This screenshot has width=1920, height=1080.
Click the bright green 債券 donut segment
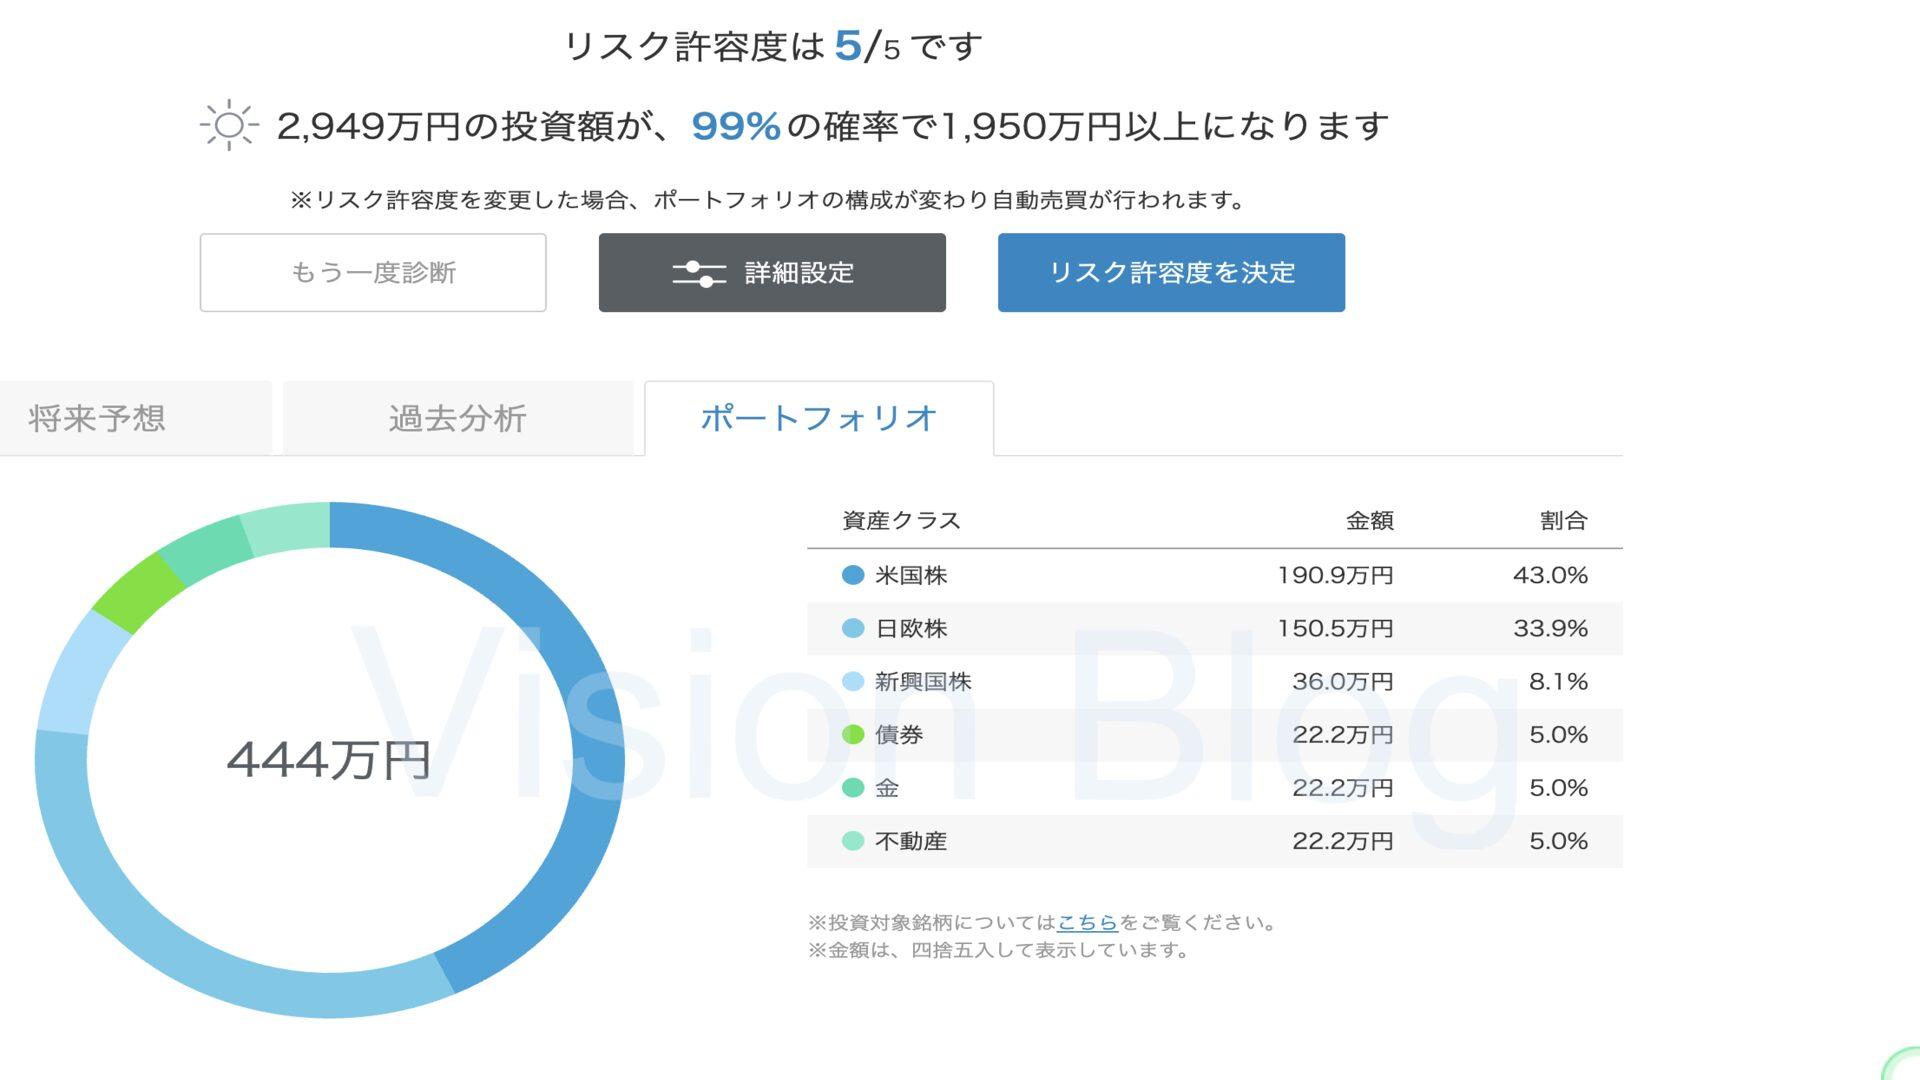click(x=138, y=593)
